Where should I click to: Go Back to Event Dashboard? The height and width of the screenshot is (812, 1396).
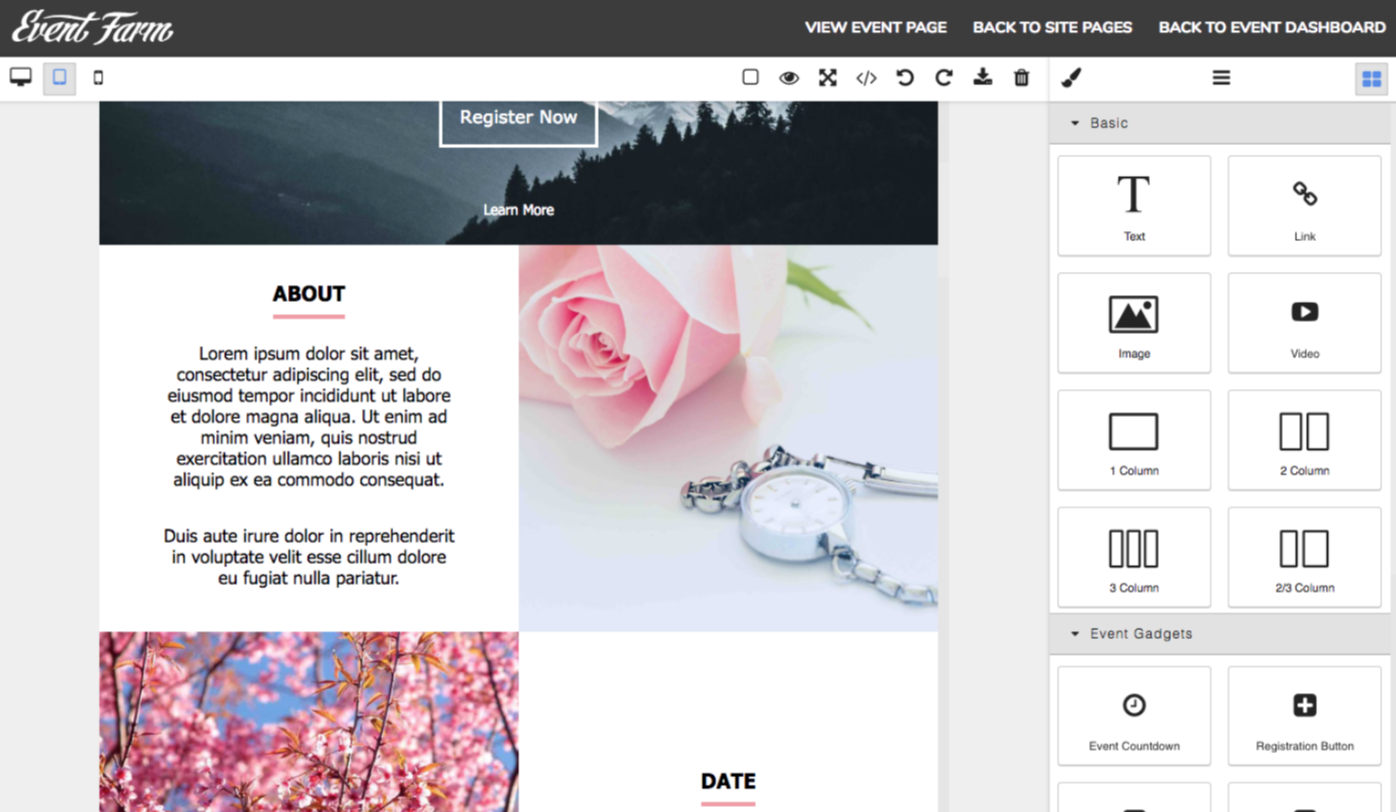pos(1272,28)
